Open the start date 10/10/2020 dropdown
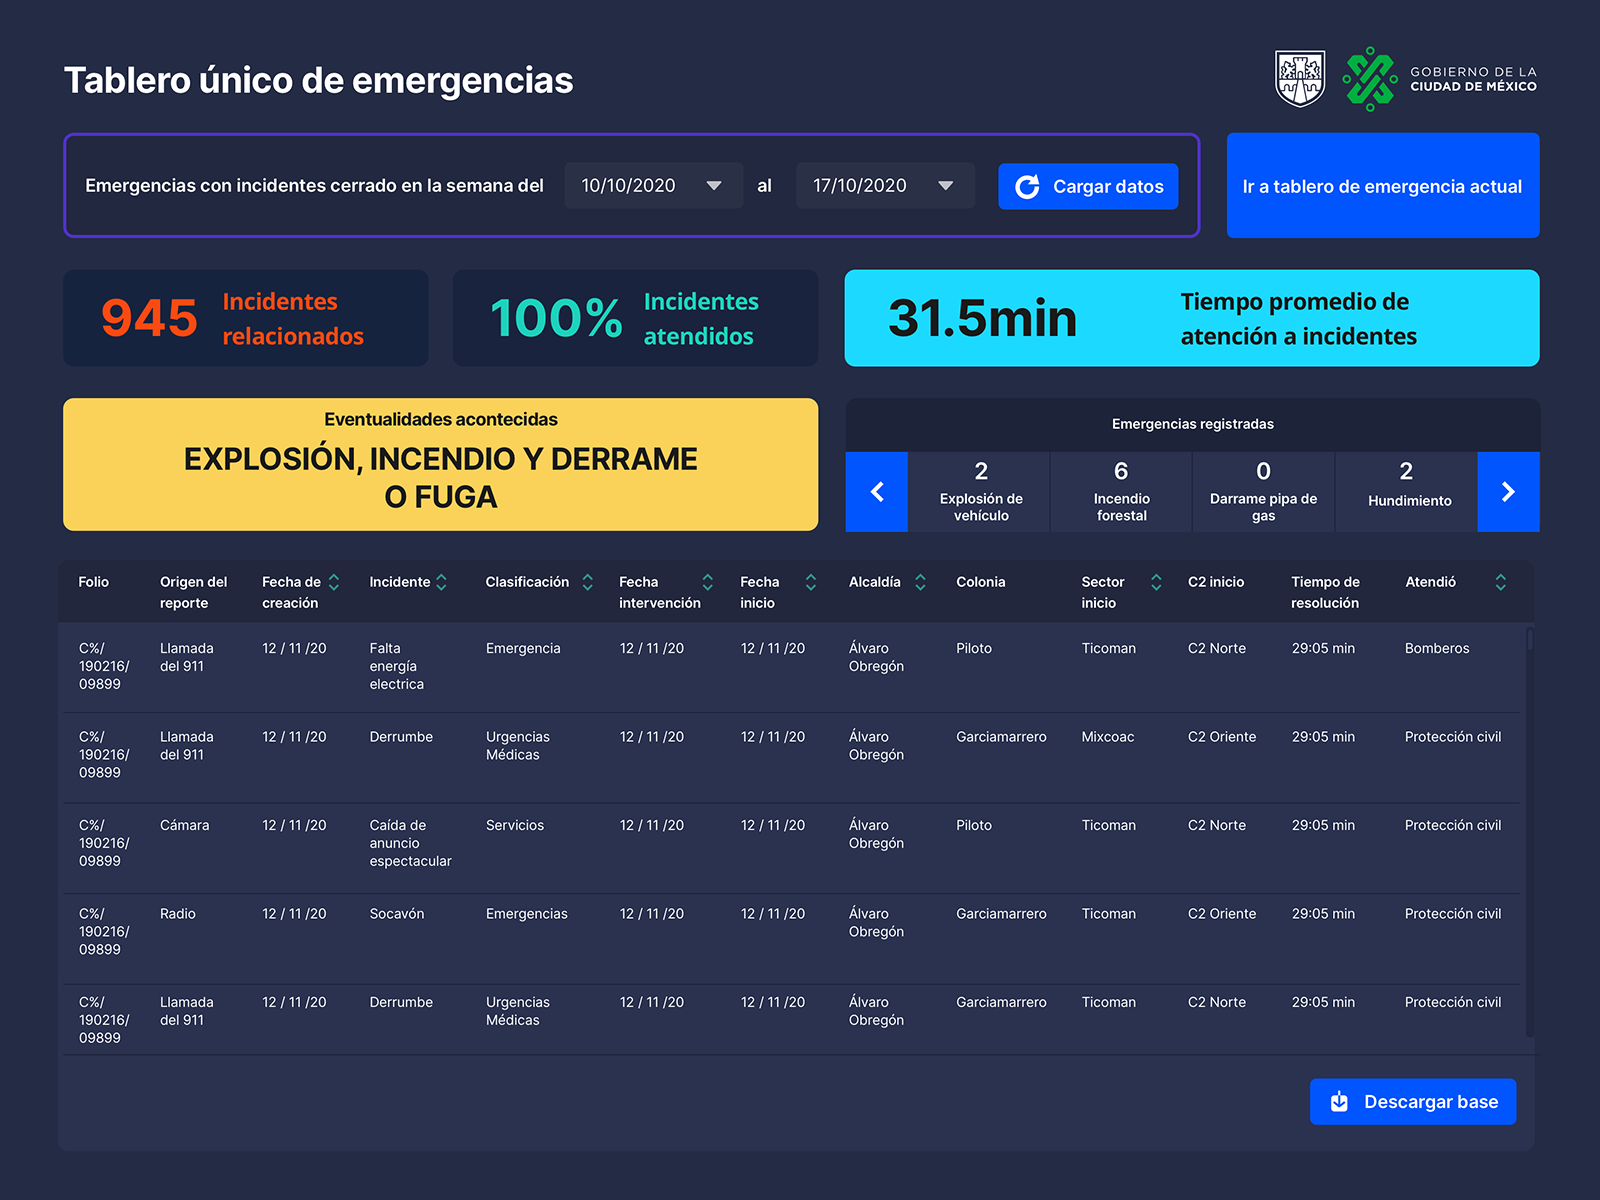 pyautogui.click(x=654, y=185)
